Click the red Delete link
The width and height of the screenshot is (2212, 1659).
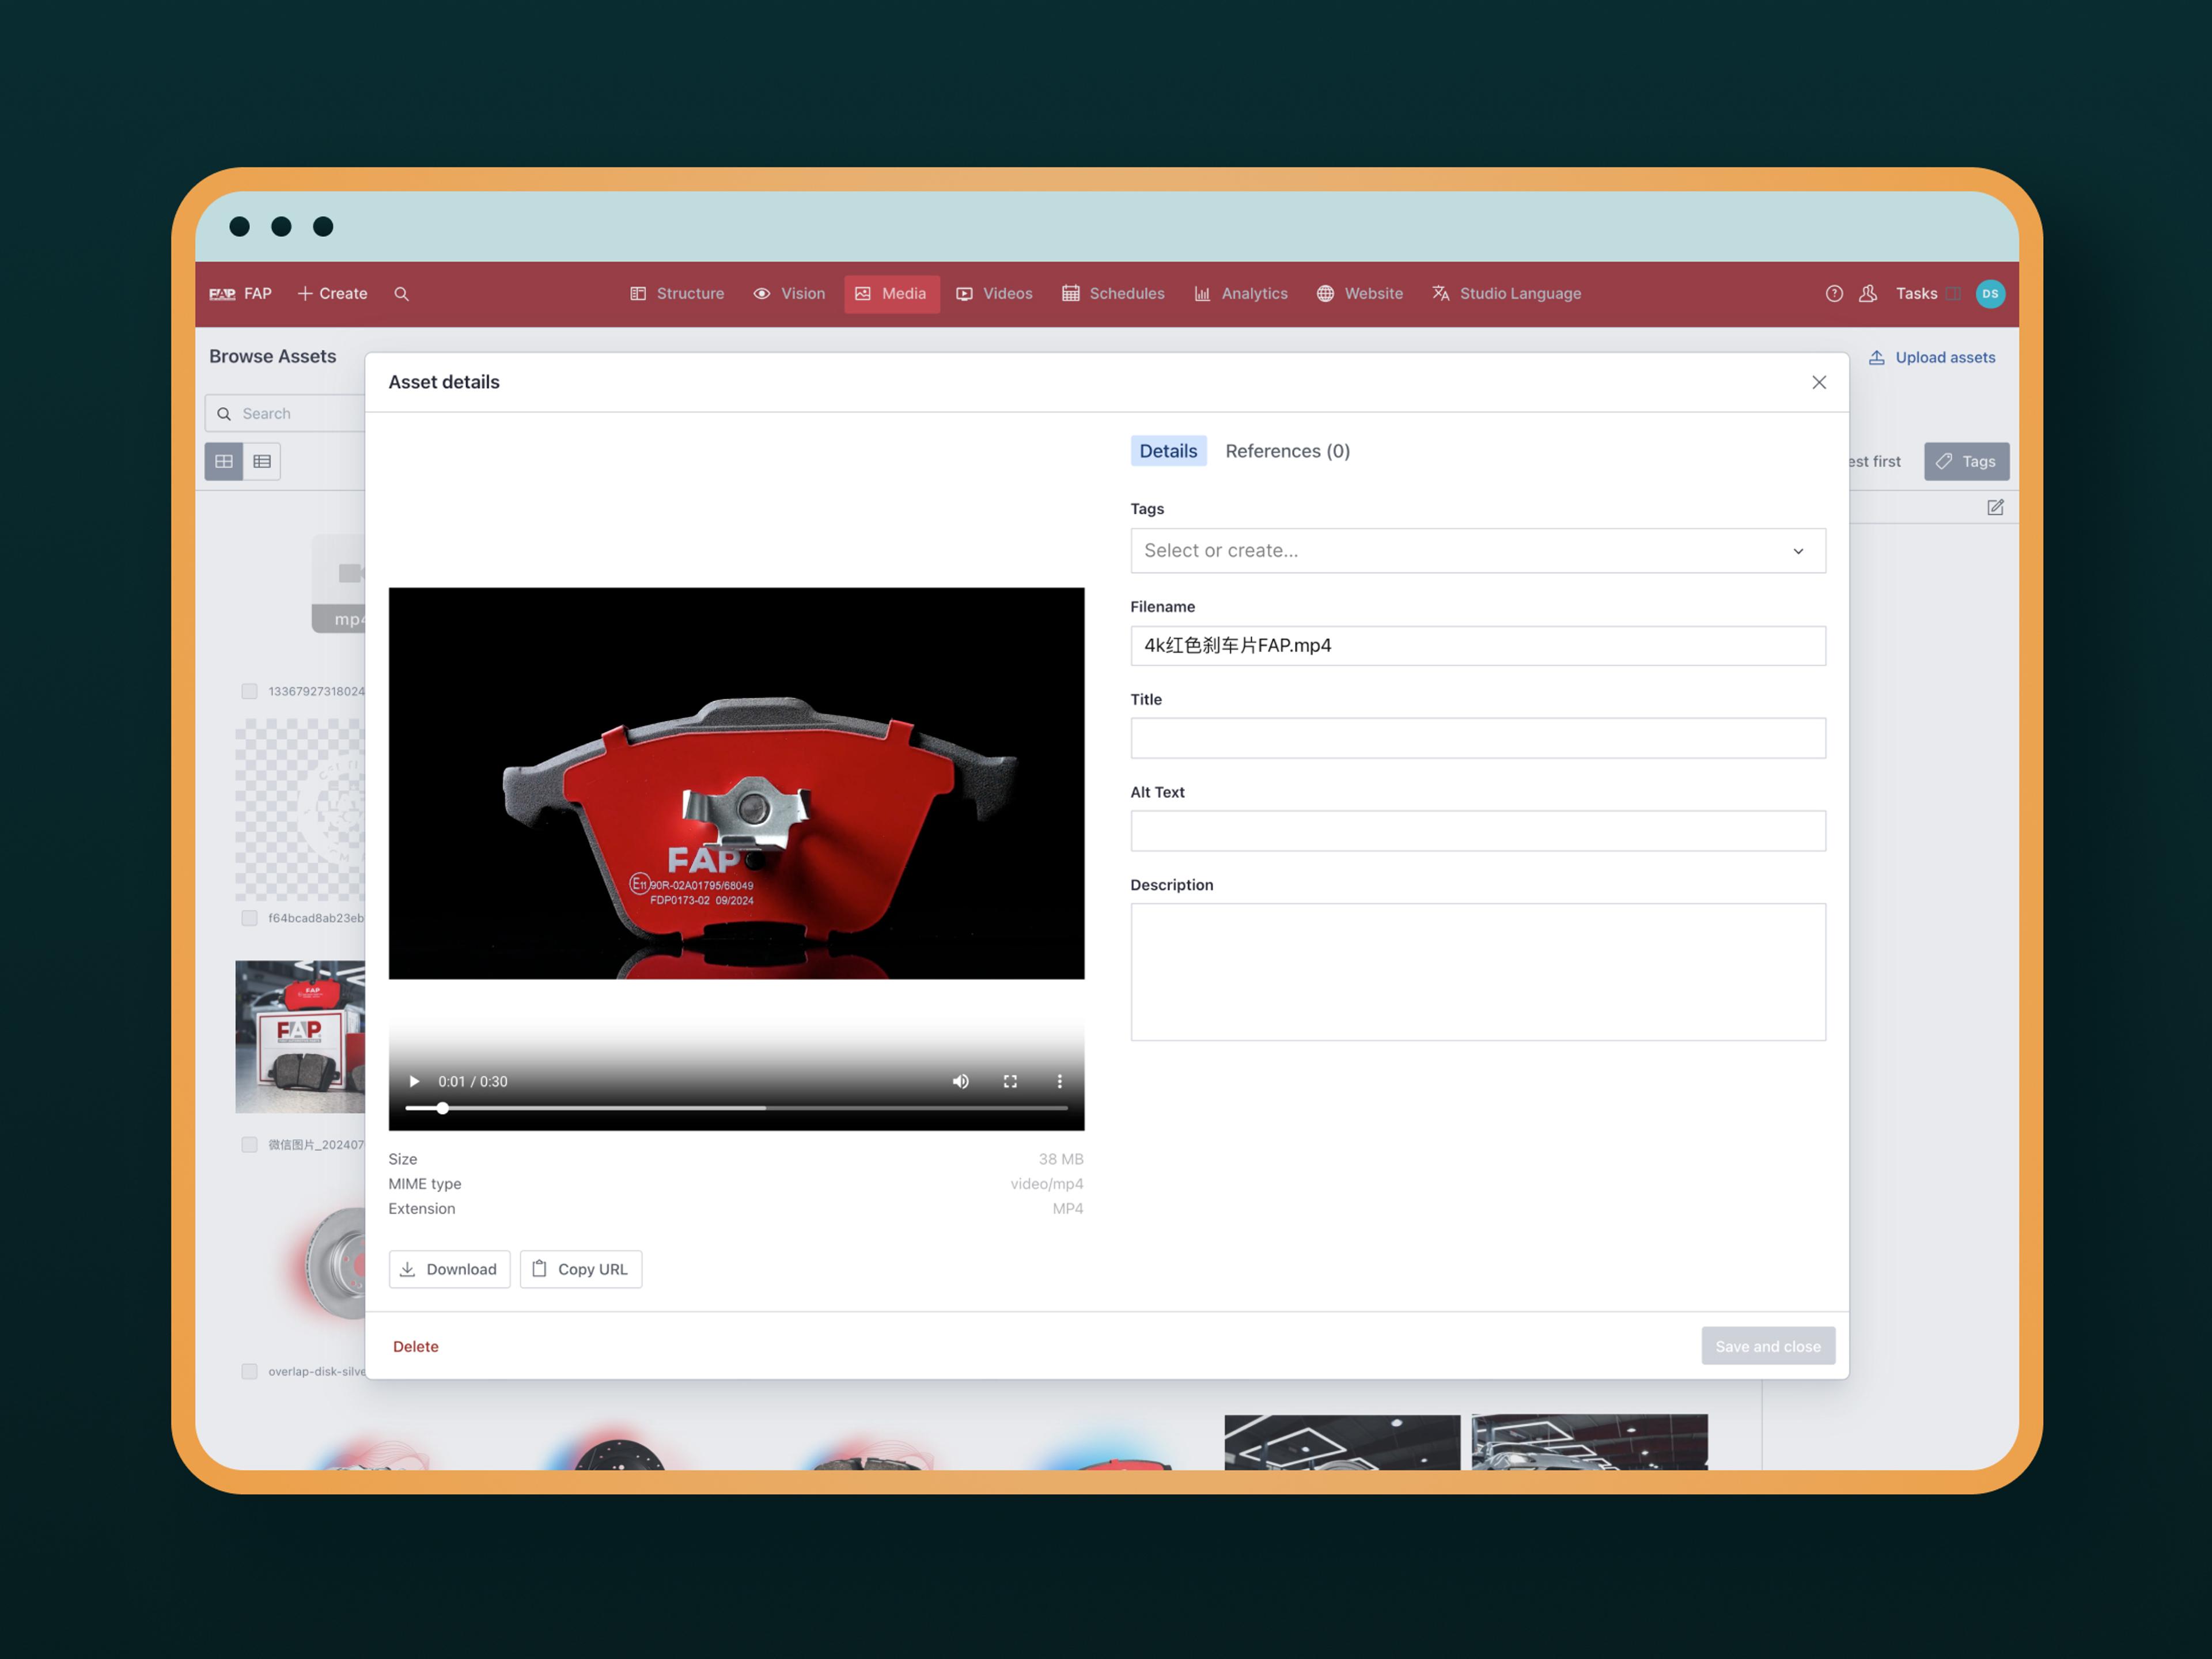click(415, 1347)
